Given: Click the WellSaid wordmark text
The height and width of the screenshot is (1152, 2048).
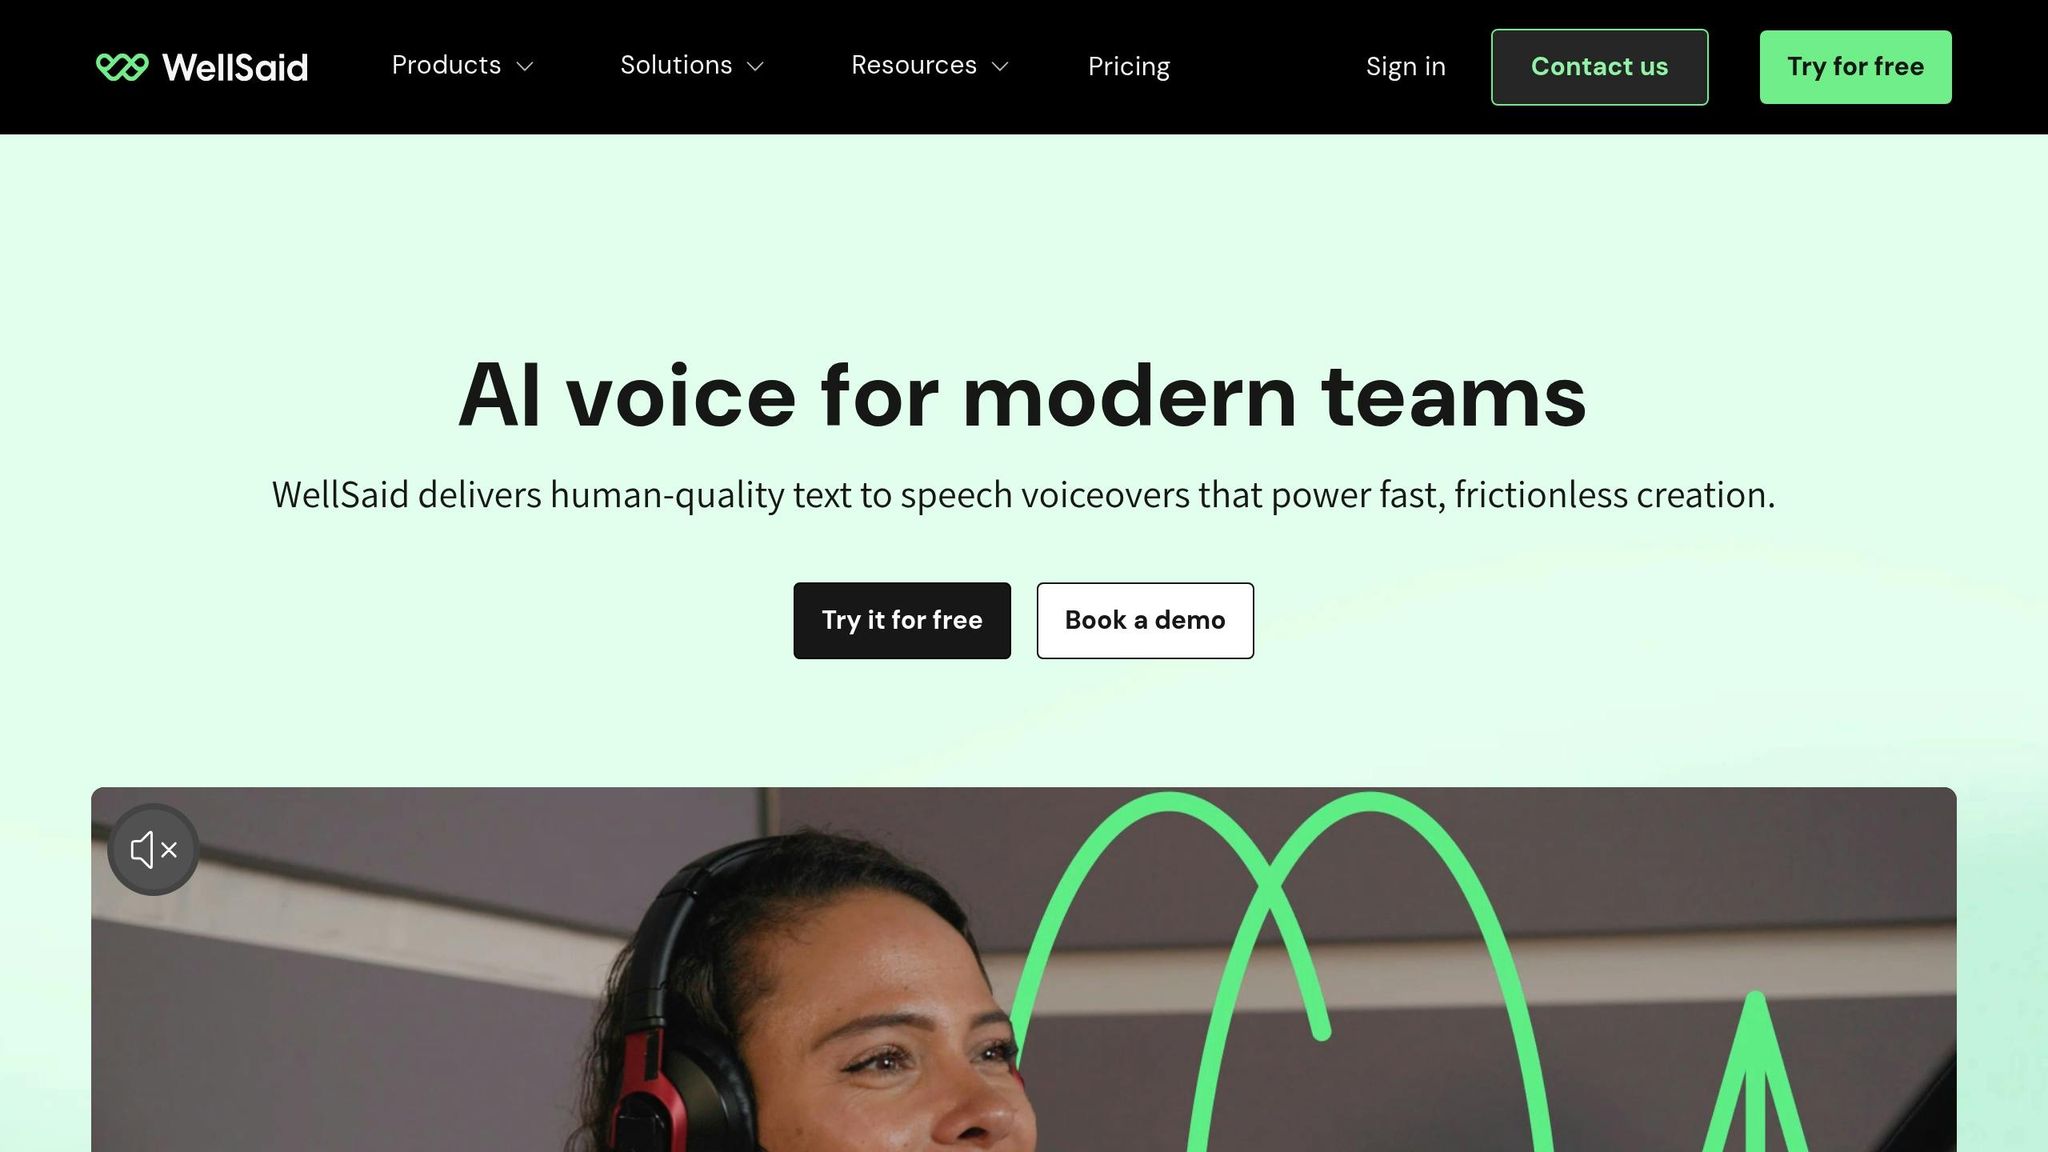Looking at the screenshot, I should click(235, 67).
